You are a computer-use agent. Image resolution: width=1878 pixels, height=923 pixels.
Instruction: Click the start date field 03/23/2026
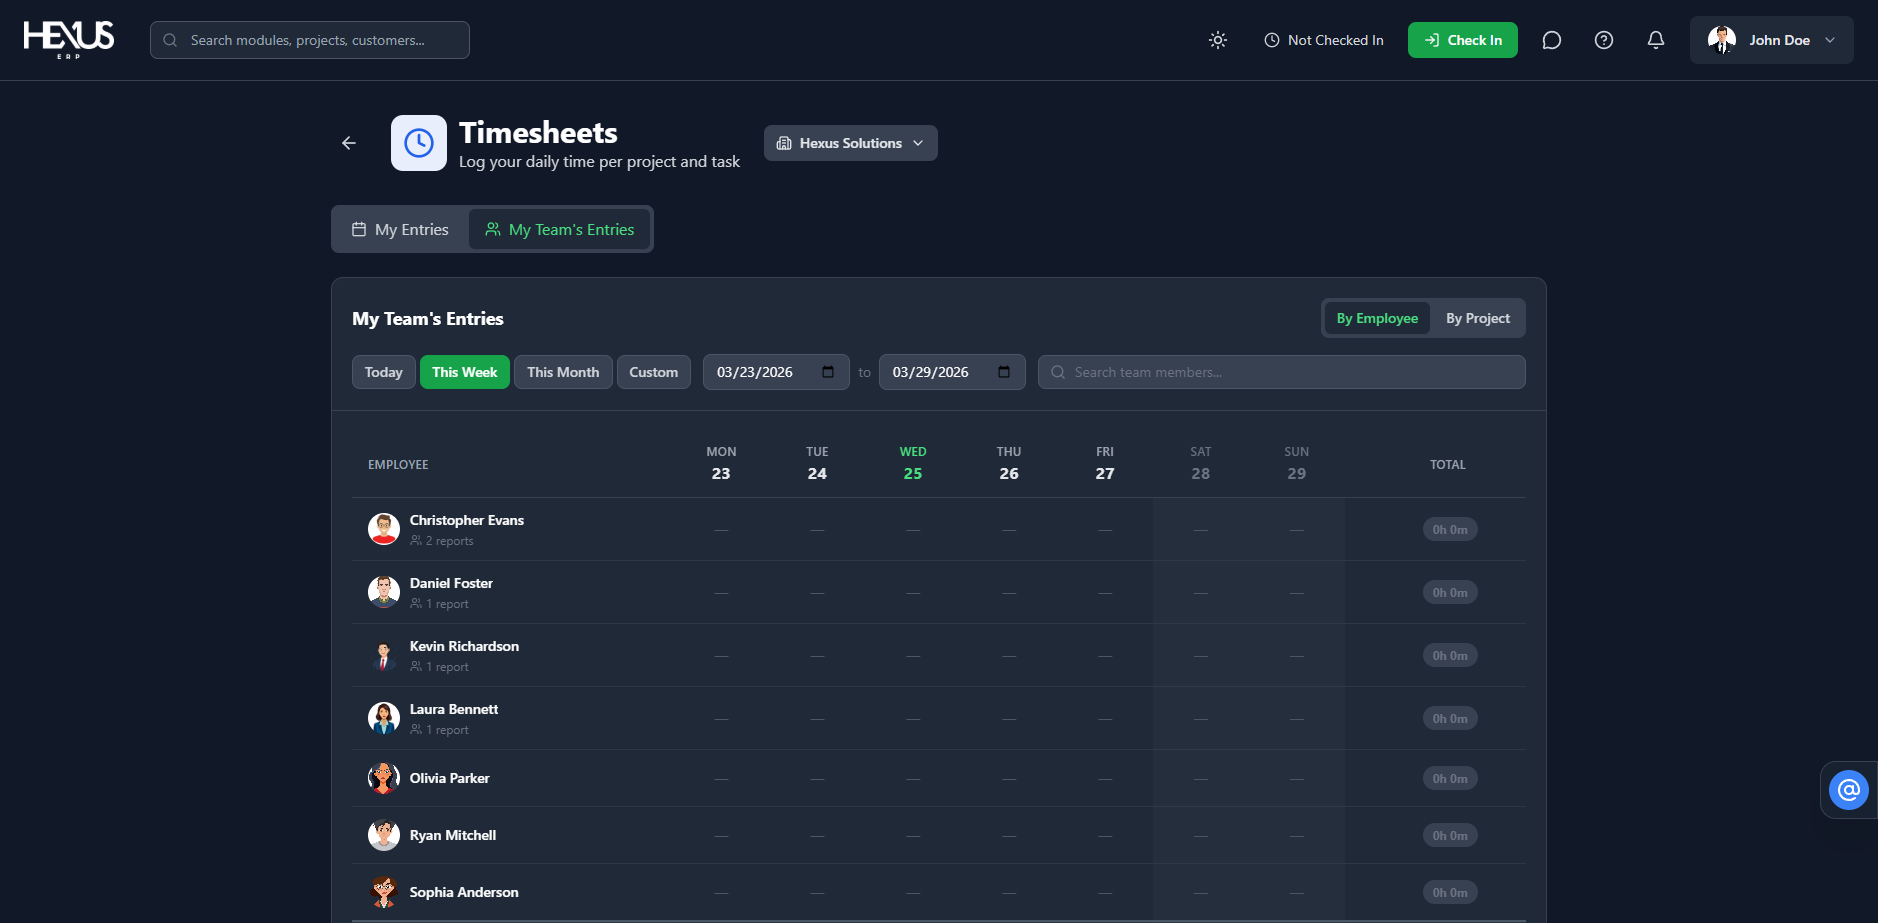point(776,372)
